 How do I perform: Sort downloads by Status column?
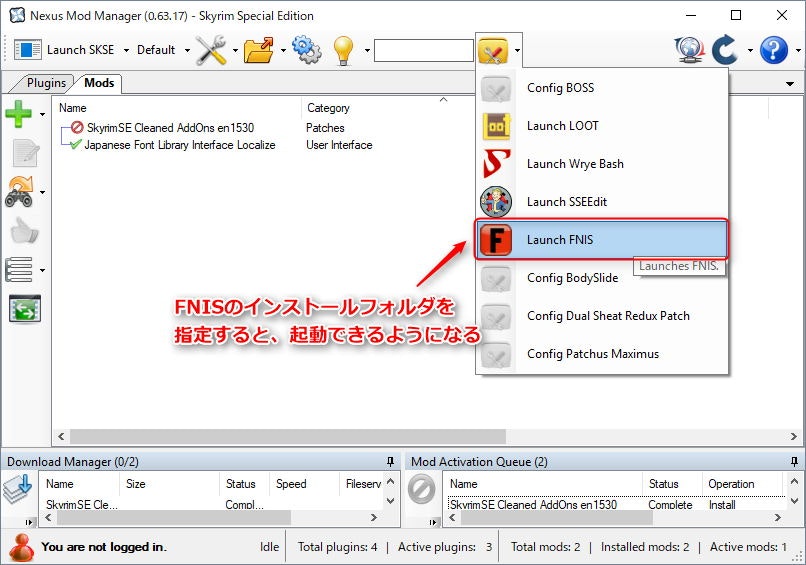click(241, 484)
